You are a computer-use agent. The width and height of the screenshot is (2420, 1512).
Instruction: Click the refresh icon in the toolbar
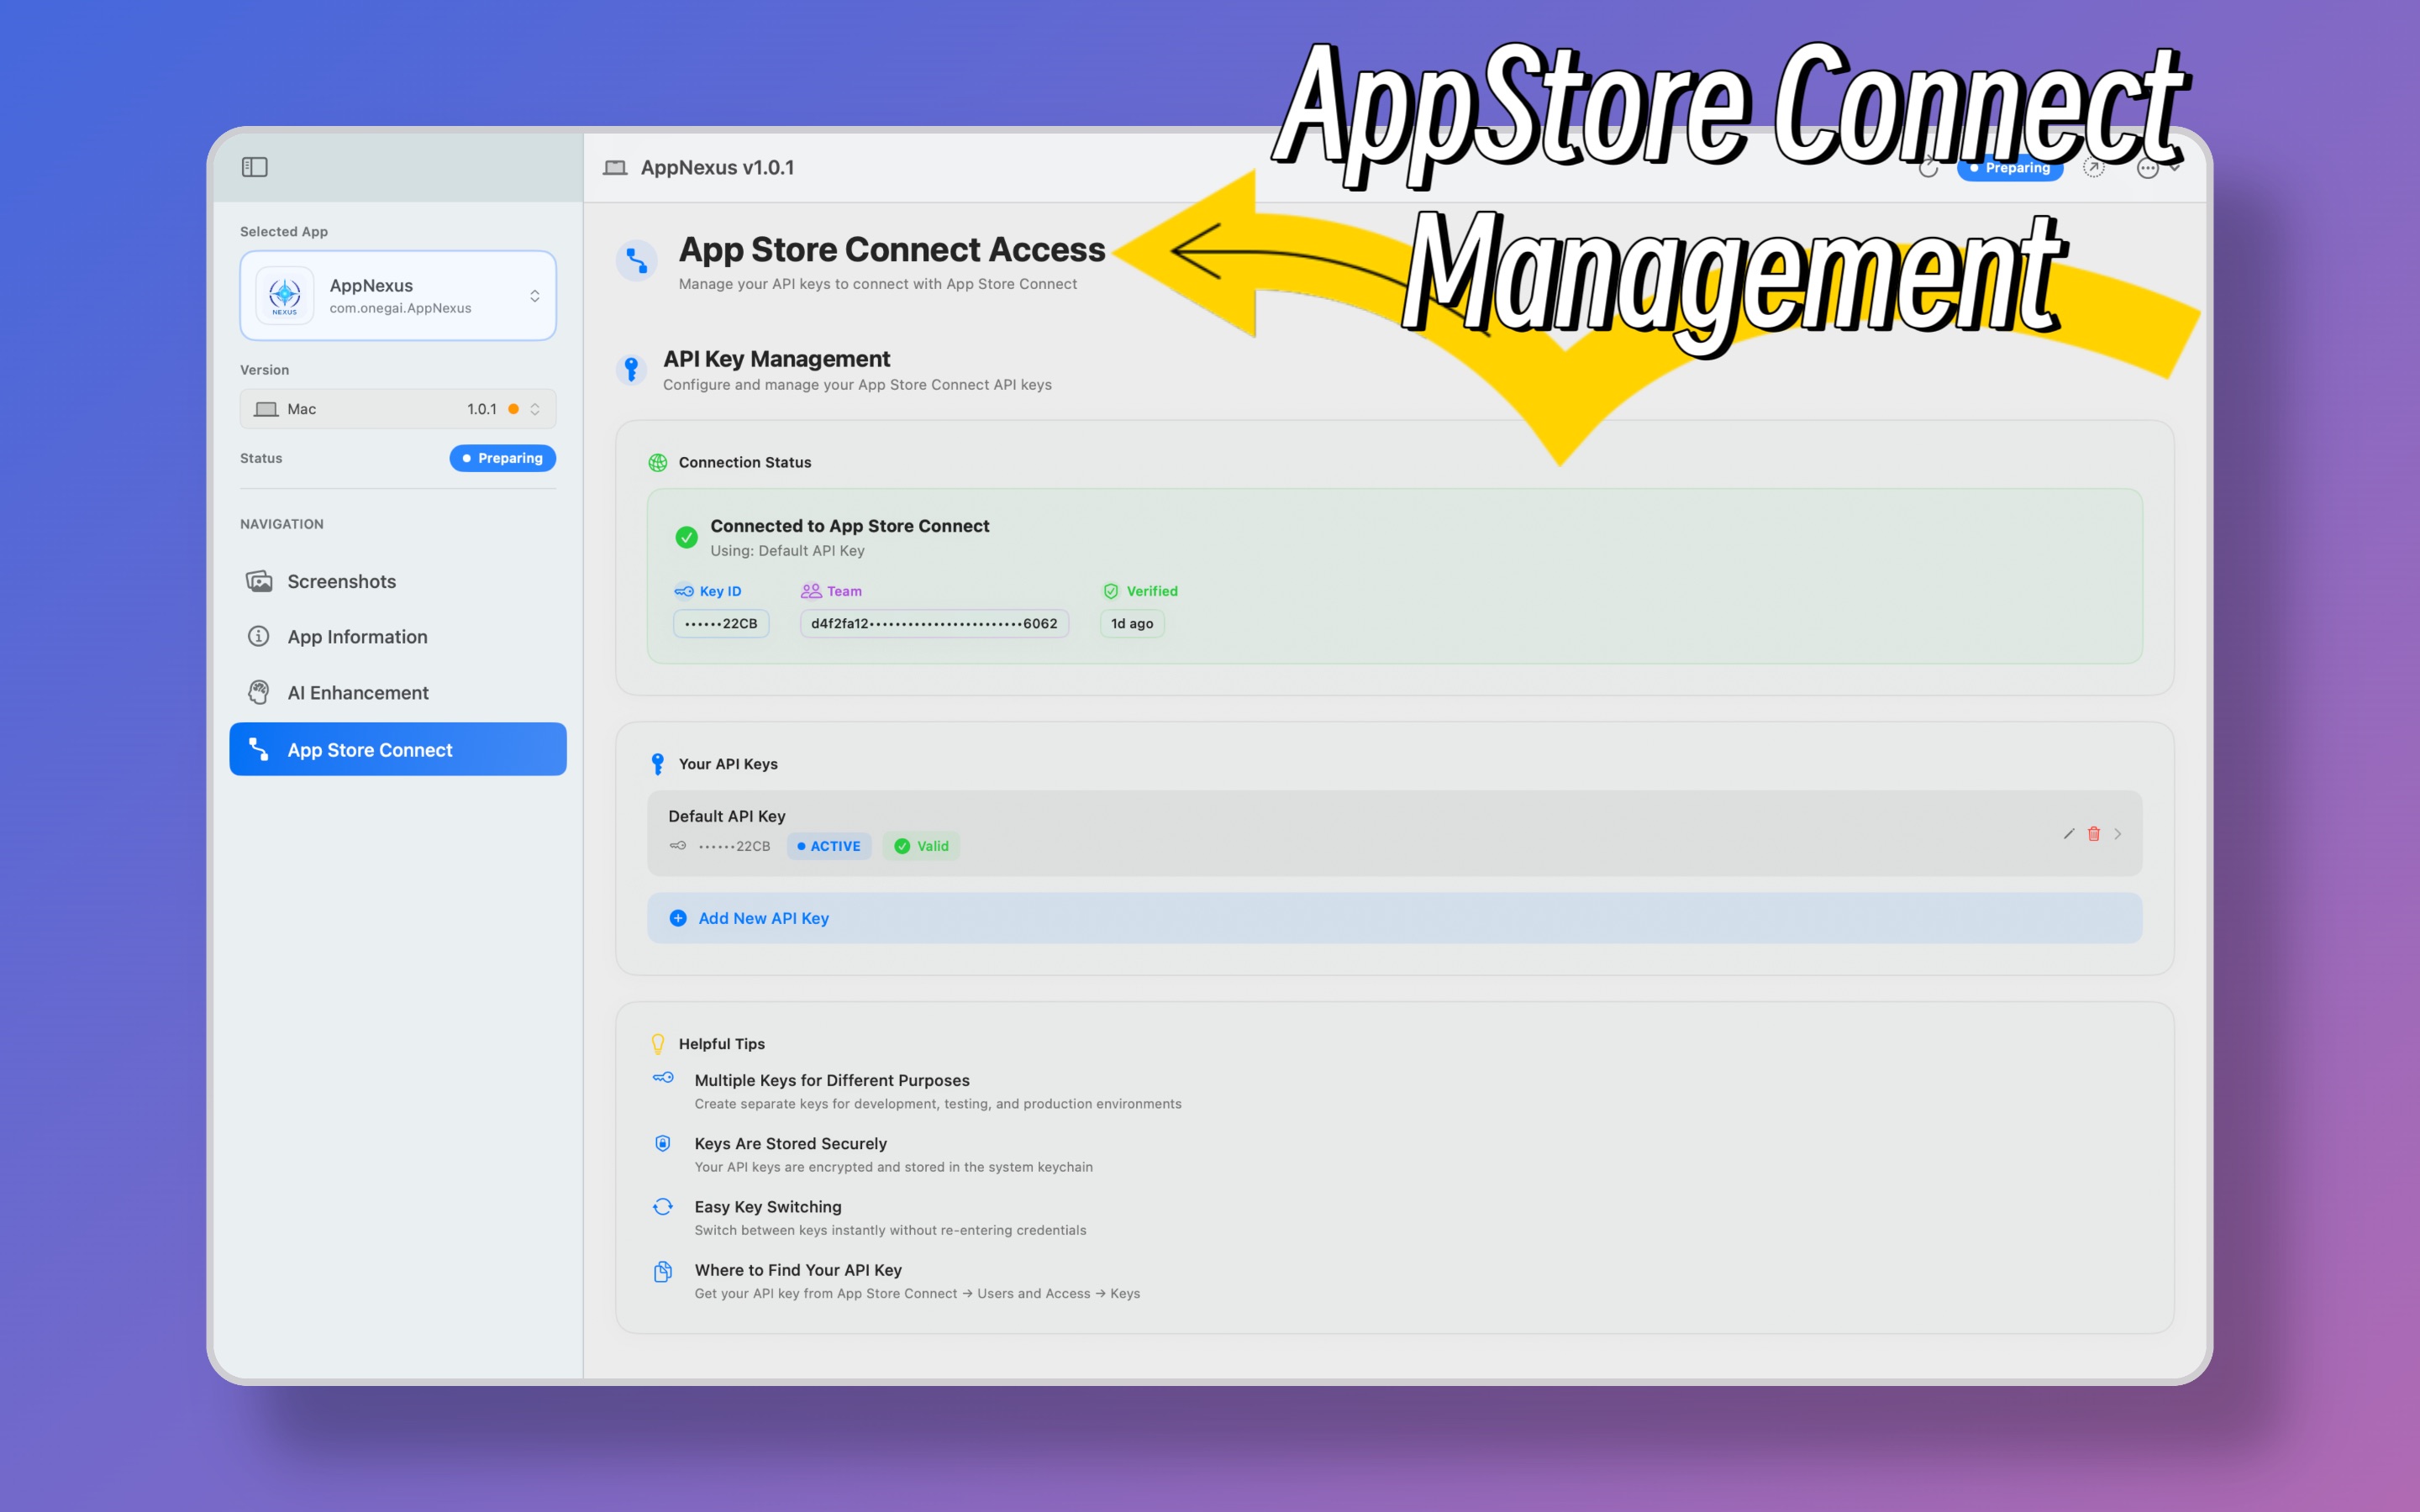[1928, 168]
